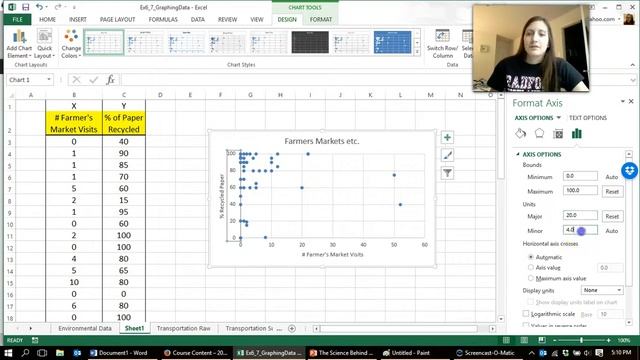Select the Maximum axis value radio button

pos(531,278)
